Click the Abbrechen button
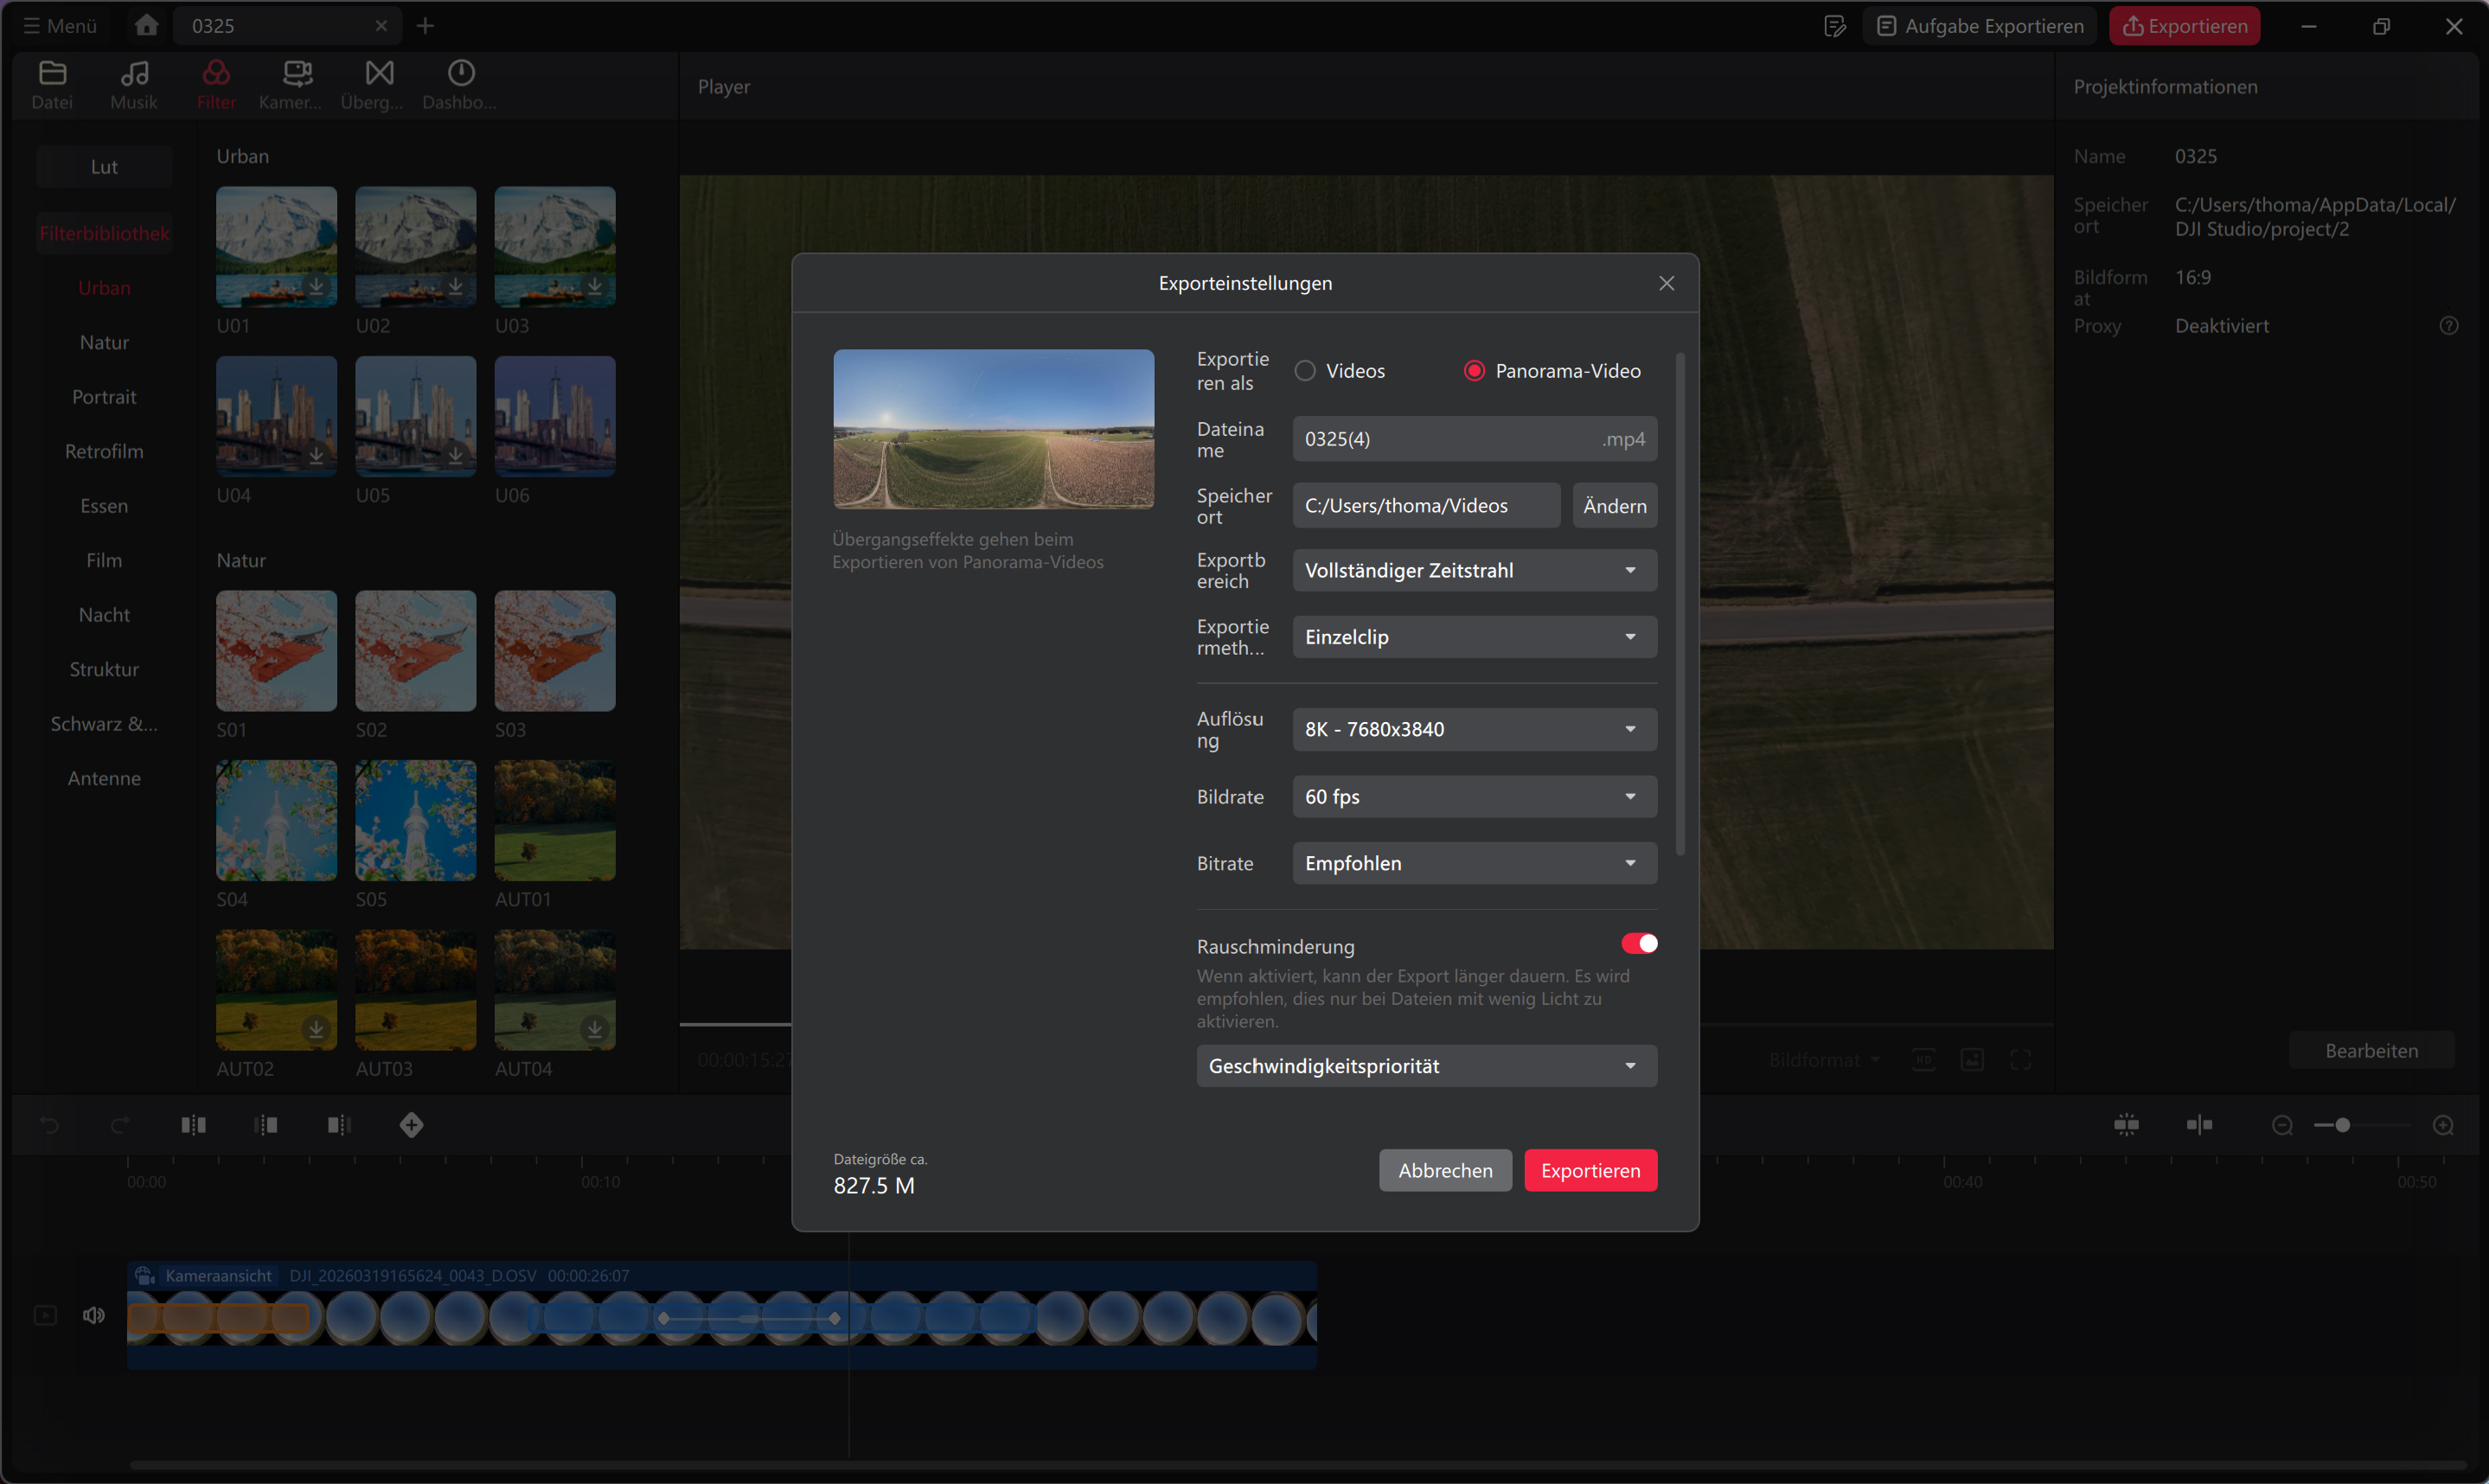 (x=1445, y=1170)
